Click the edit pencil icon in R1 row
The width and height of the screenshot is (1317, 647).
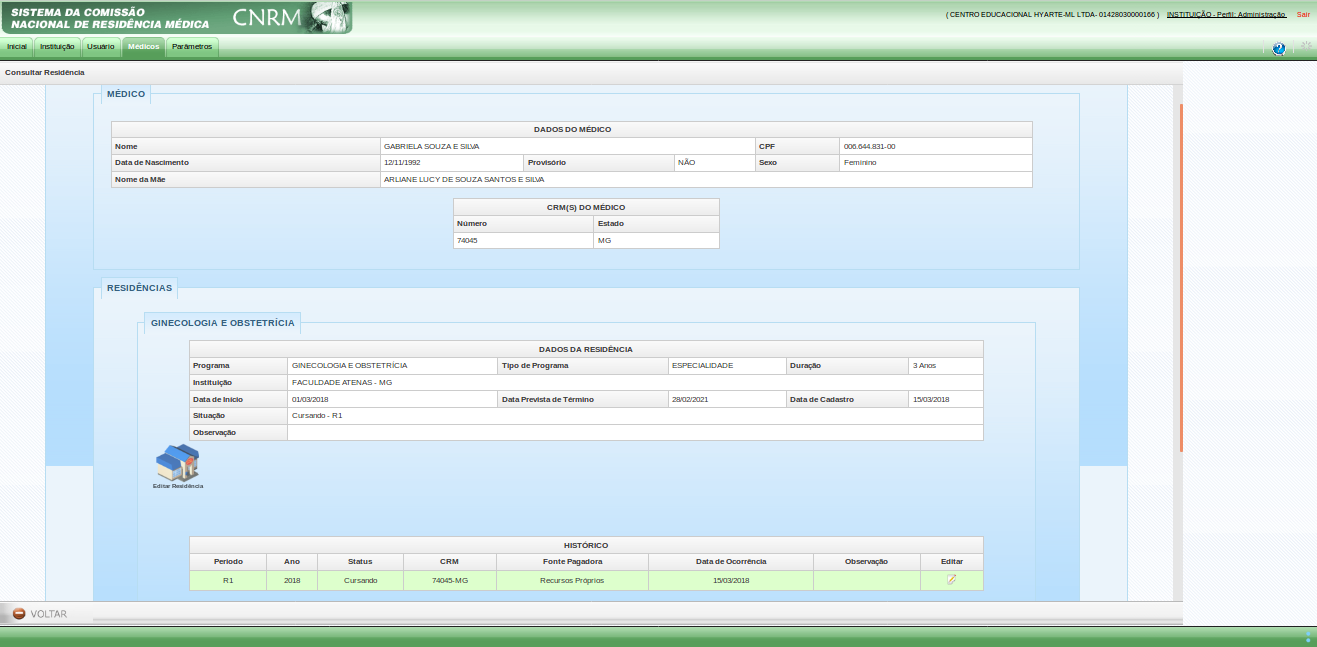pyautogui.click(x=951, y=580)
